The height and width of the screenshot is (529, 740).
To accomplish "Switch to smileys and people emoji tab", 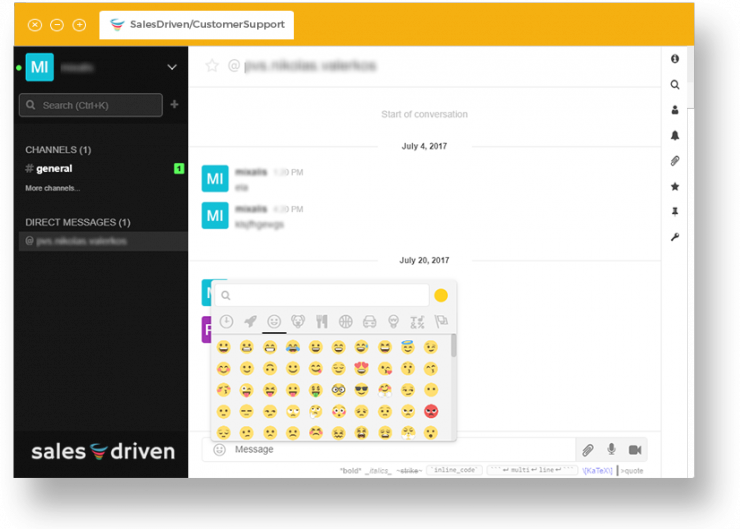I will tap(274, 322).
